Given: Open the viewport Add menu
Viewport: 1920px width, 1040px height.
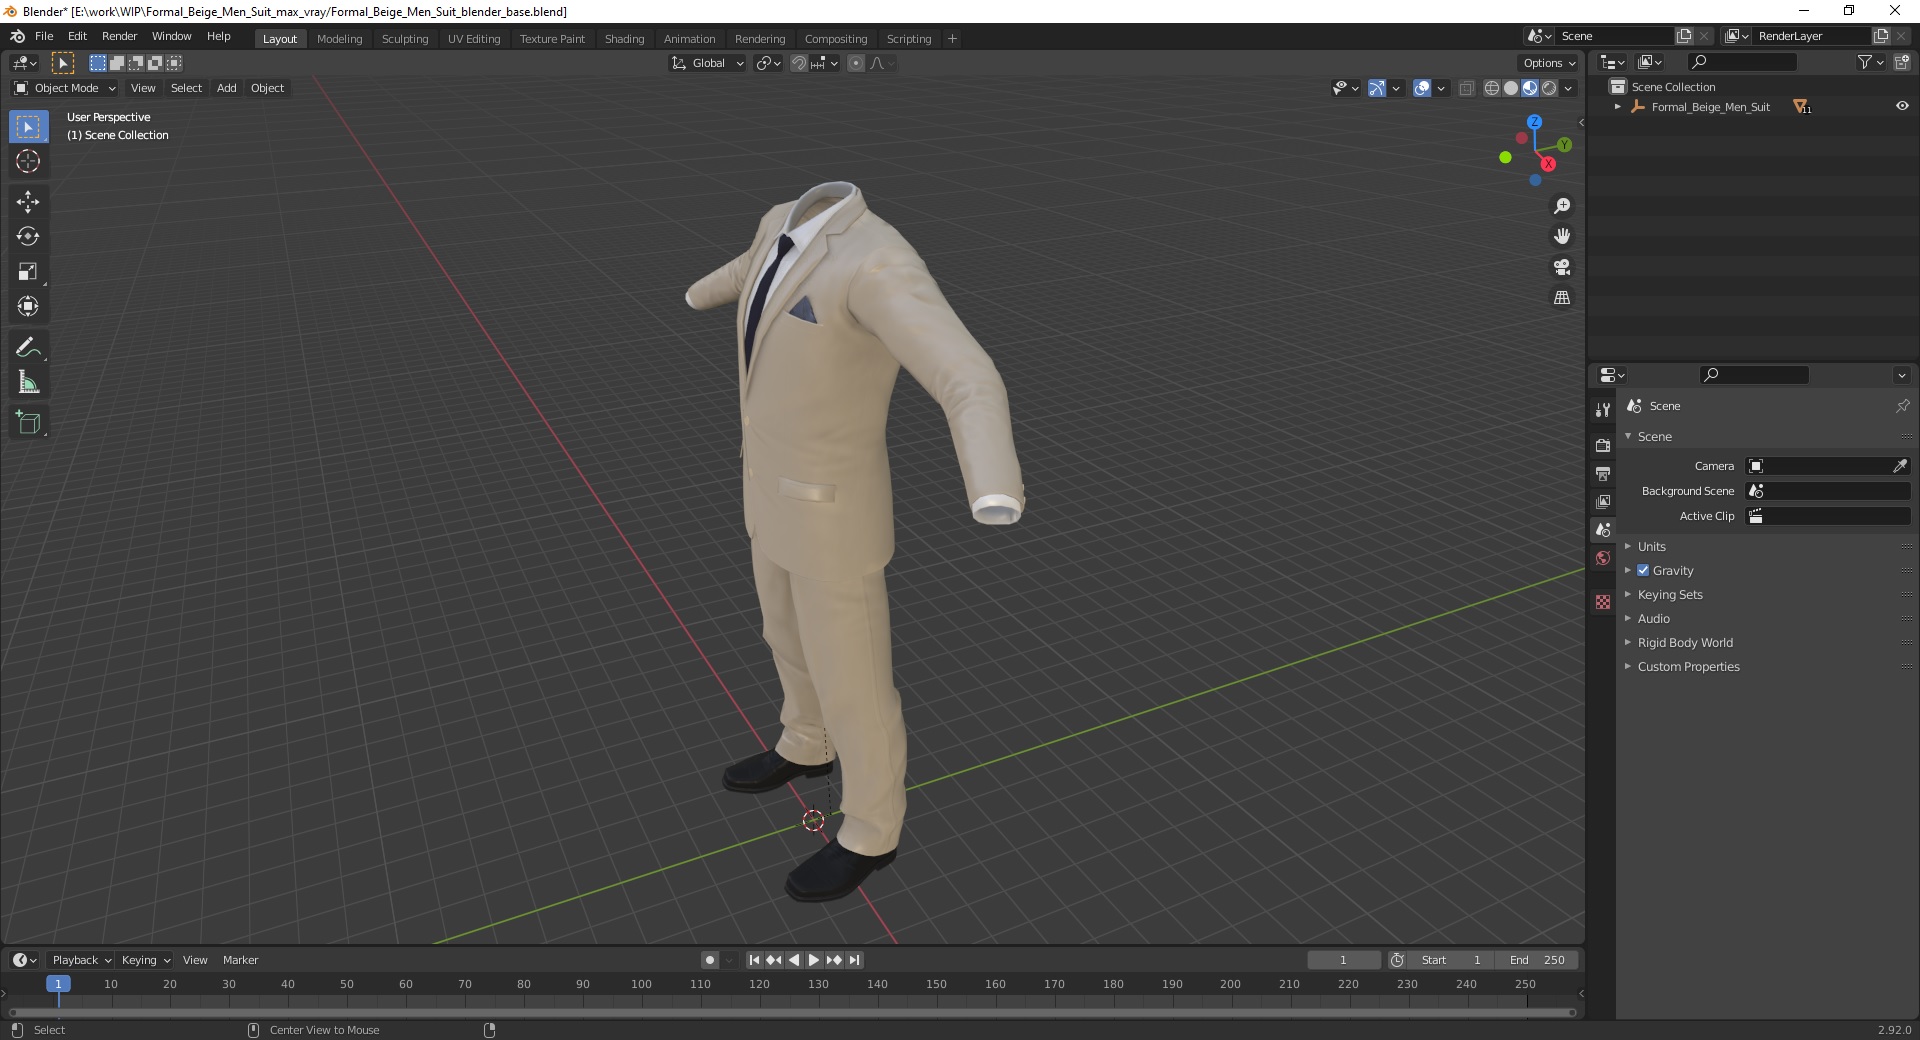Looking at the screenshot, I should pos(227,88).
